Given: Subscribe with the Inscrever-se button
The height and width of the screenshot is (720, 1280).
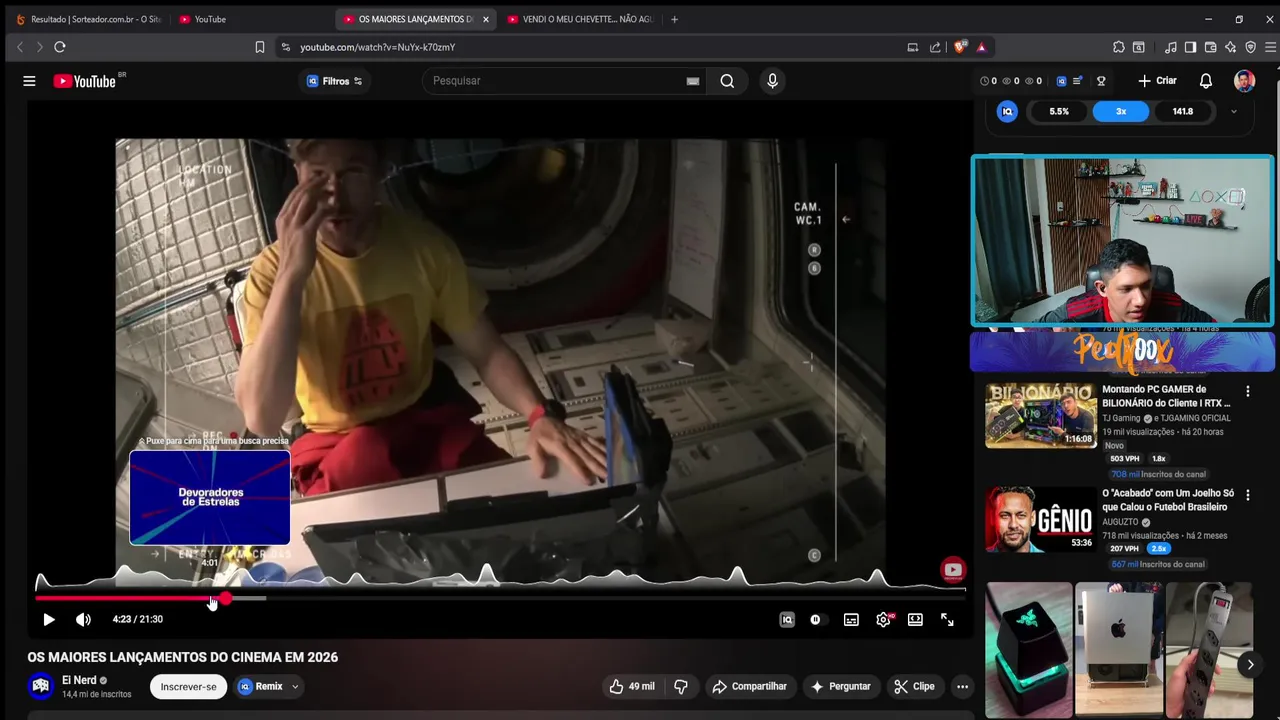Looking at the screenshot, I should point(188,687).
